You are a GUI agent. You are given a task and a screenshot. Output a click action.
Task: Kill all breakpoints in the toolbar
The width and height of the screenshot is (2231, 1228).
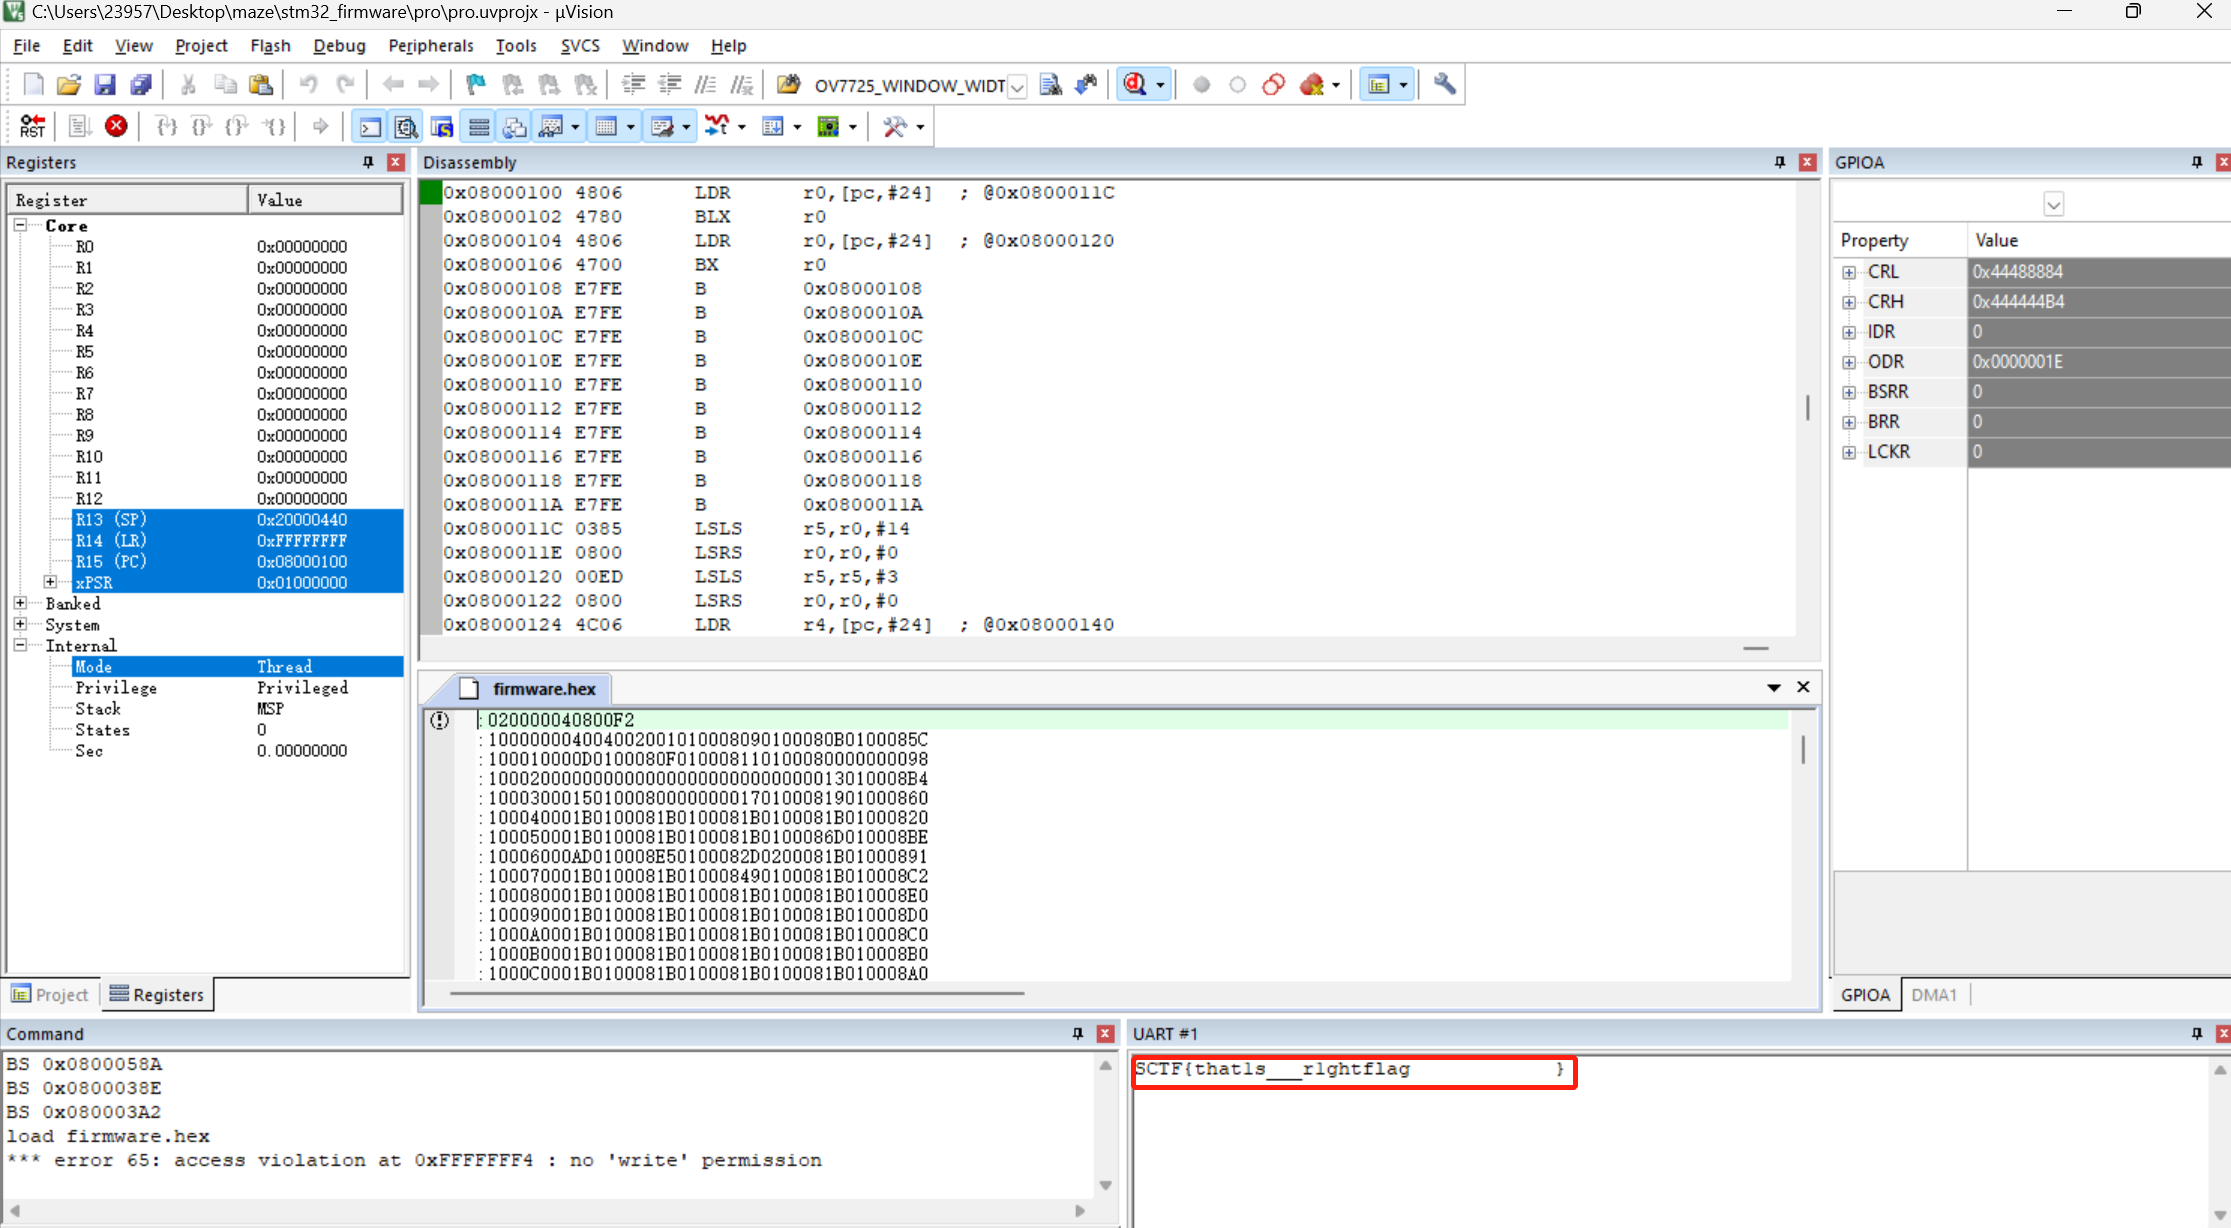pyautogui.click(x=1312, y=85)
